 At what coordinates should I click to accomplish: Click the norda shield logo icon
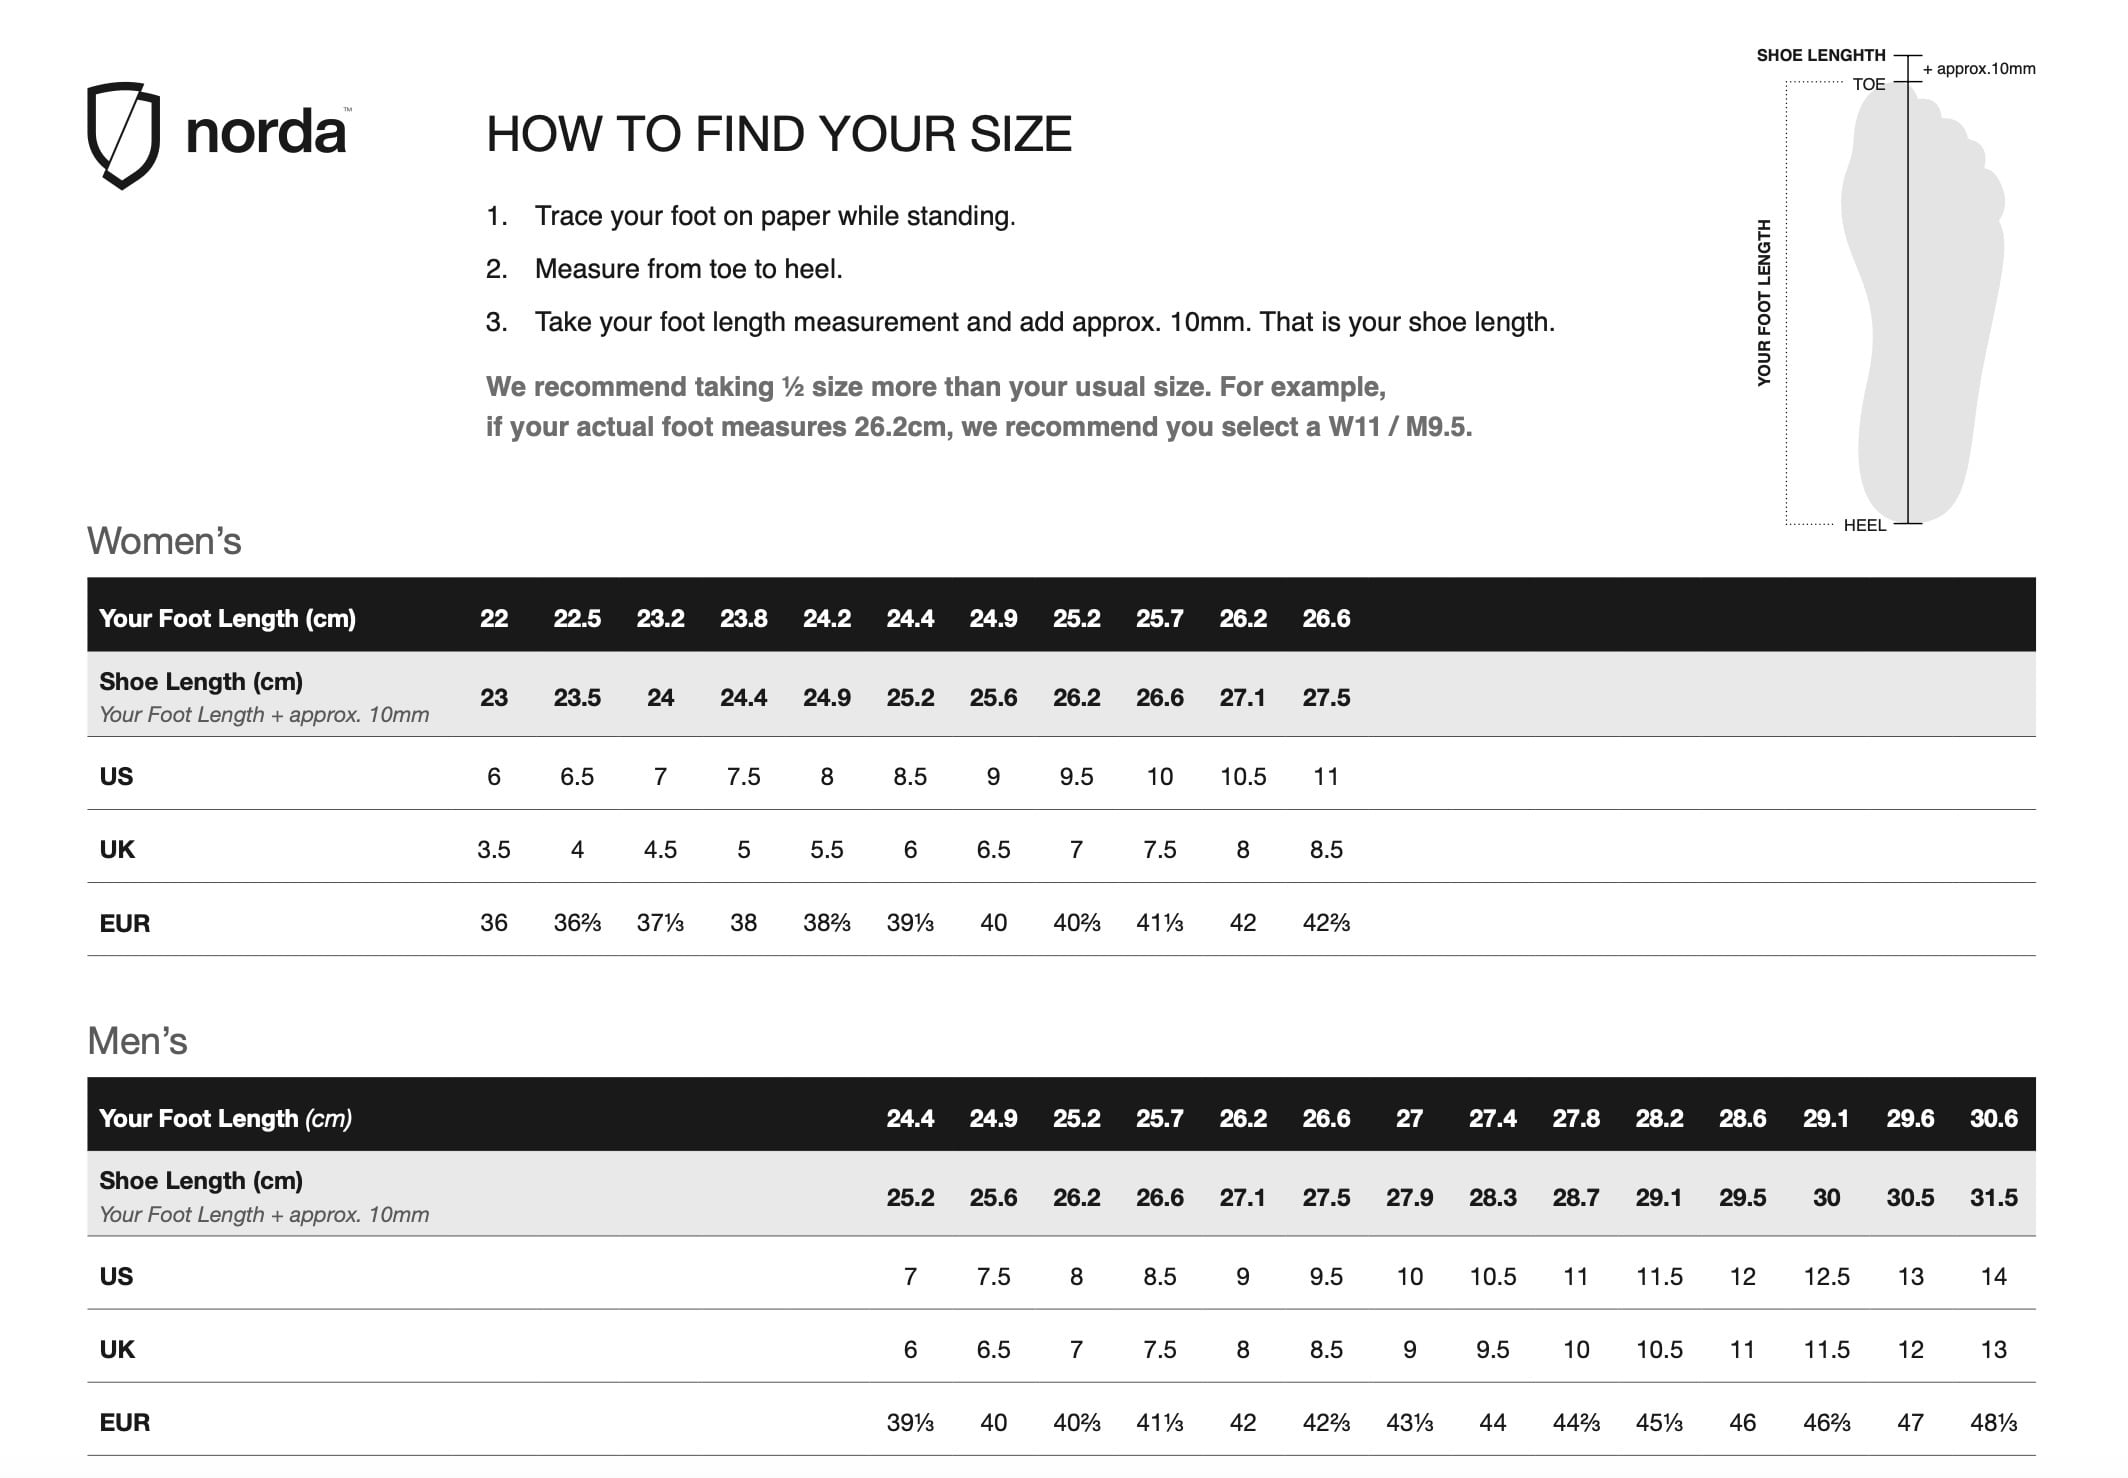coord(123,135)
